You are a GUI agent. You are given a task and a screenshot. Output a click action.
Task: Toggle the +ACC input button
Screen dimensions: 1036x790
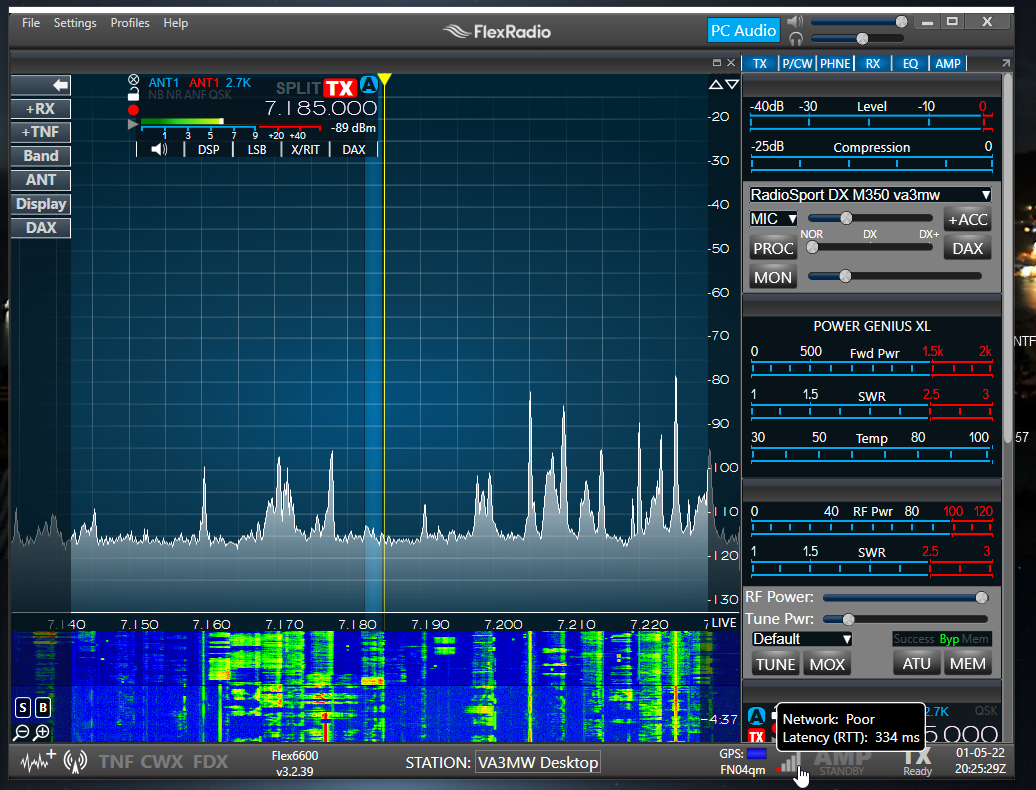967,219
